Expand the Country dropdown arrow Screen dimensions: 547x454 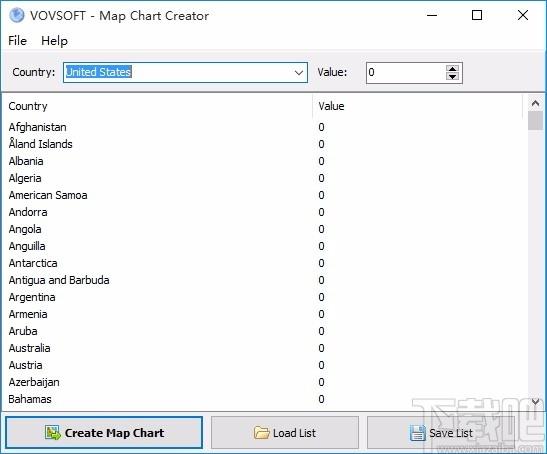[x=298, y=73]
